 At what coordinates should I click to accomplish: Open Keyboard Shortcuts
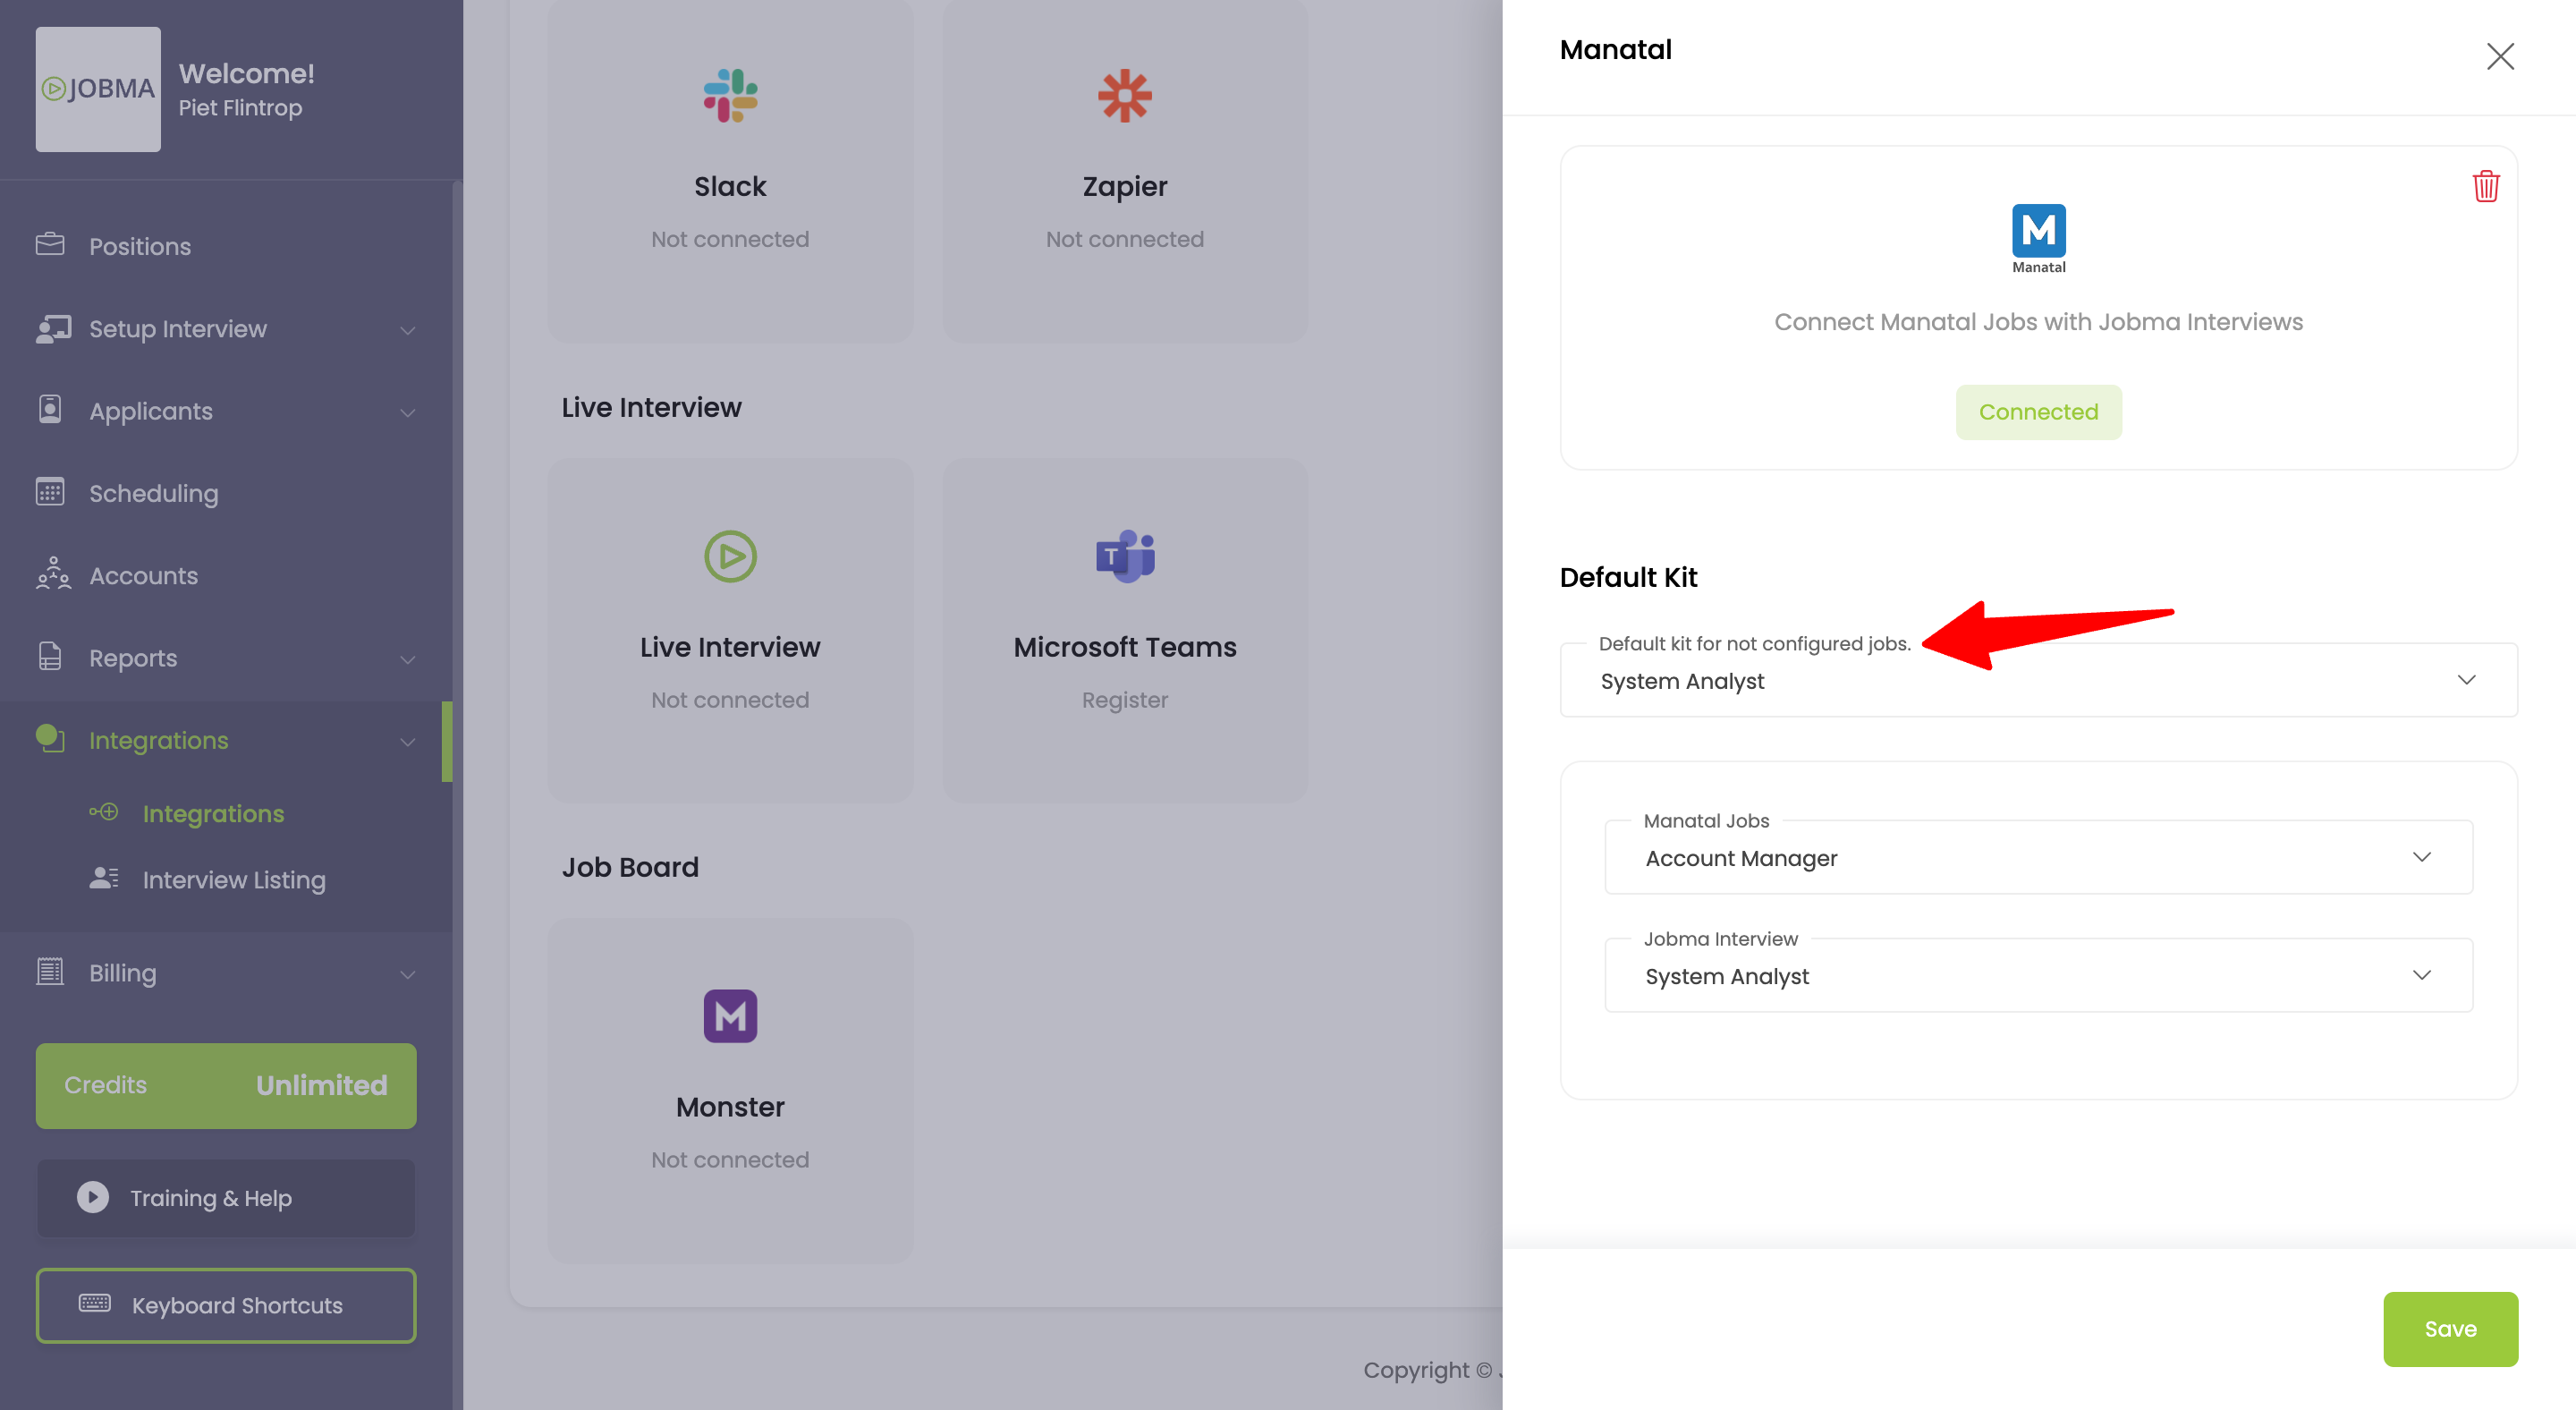click(226, 1305)
